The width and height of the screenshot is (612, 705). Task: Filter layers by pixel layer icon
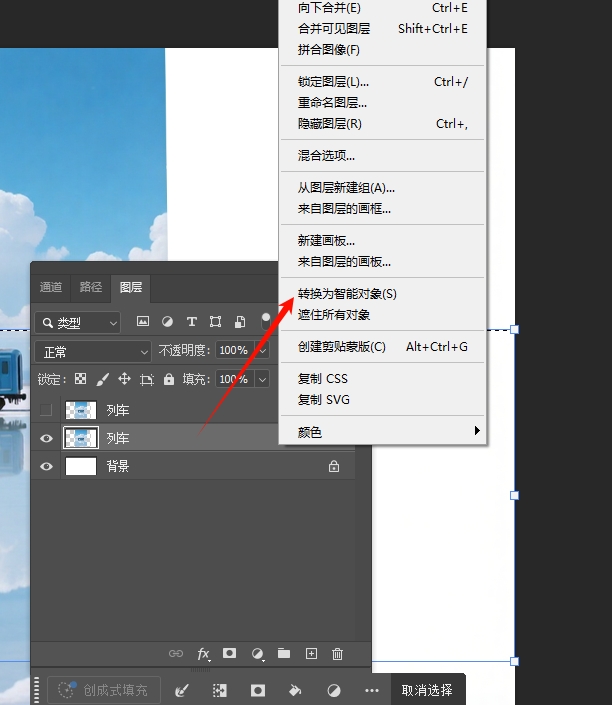143,321
